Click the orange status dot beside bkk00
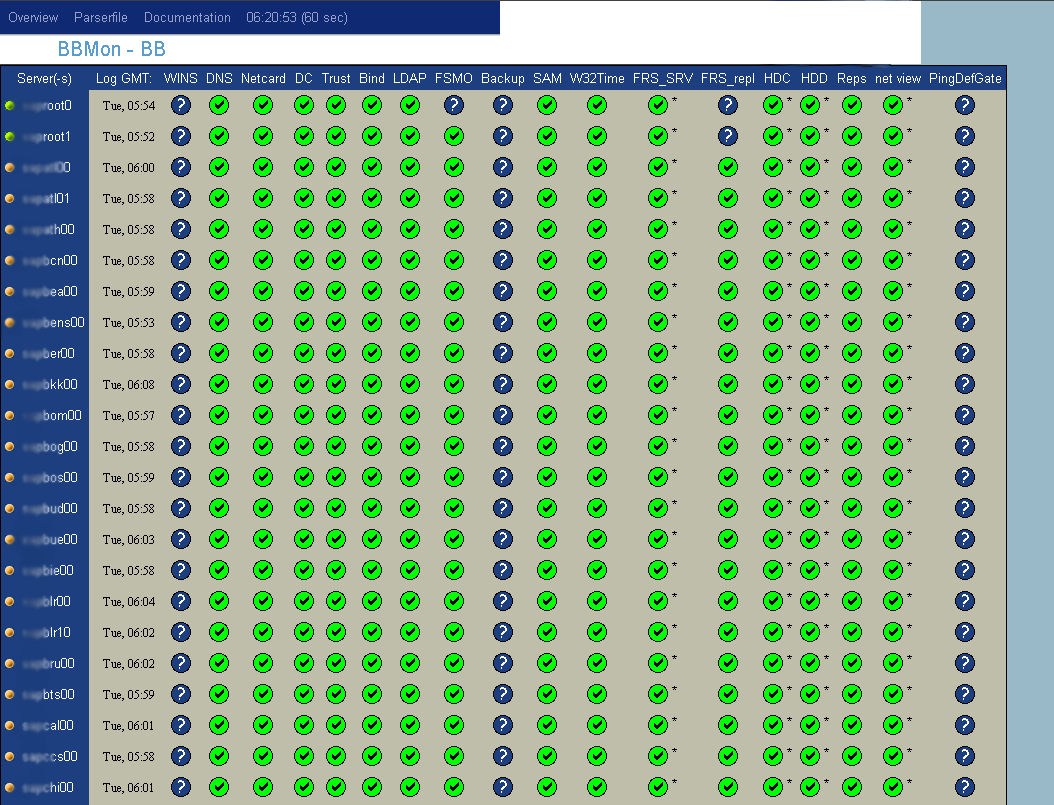The image size is (1054, 805). point(9,384)
